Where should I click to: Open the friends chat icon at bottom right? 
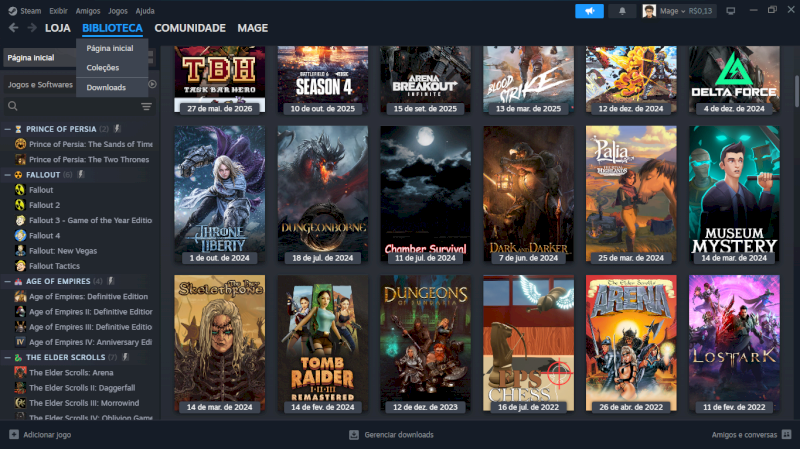pos(787,435)
